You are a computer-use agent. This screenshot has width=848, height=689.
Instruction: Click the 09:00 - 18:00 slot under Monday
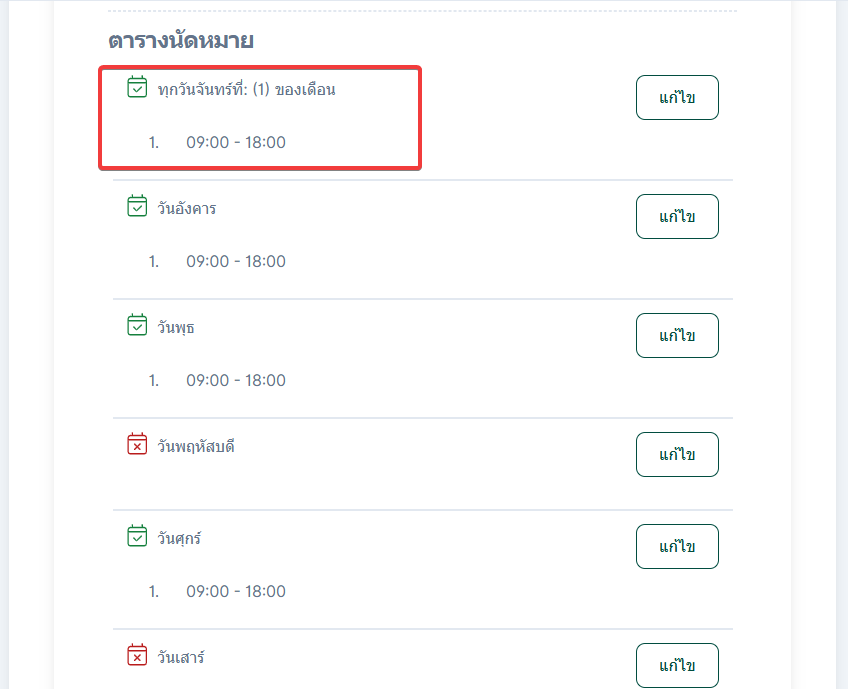coord(235,142)
